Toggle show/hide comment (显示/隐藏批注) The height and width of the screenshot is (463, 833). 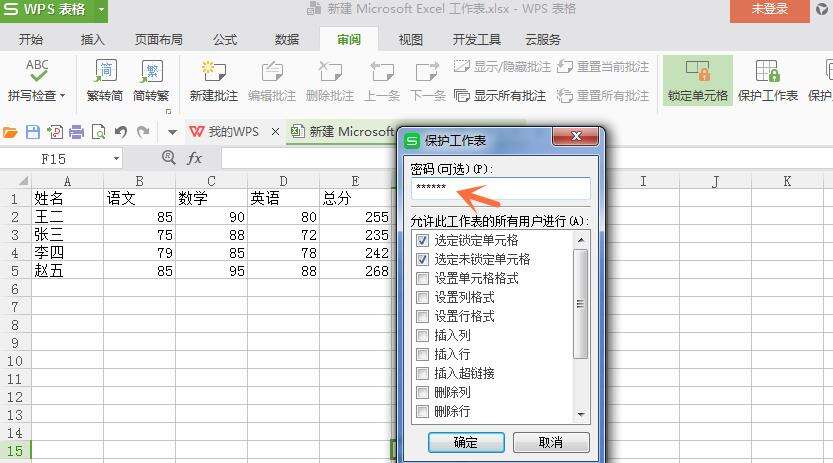[x=502, y=66]
